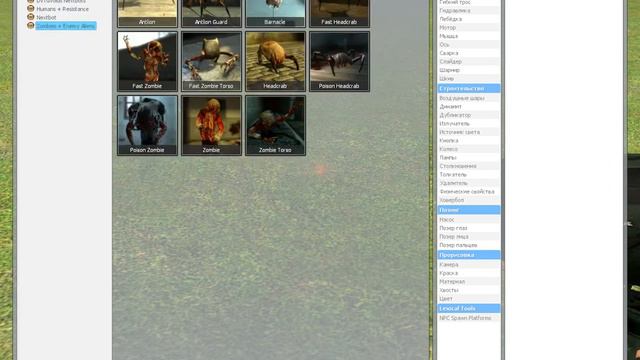Image resolution: width=640 pixels, height=360 pixels.
Task: Click the icon beside Nextbot category
Action: [x=31, y=17]
